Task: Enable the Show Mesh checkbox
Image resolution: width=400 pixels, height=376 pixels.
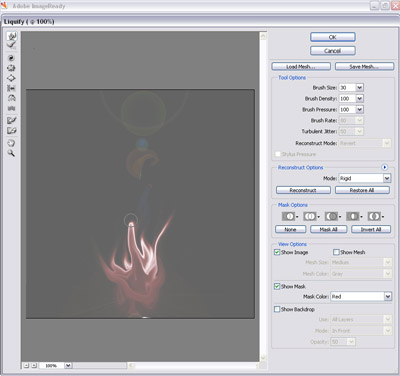Action: click(336, 252)
